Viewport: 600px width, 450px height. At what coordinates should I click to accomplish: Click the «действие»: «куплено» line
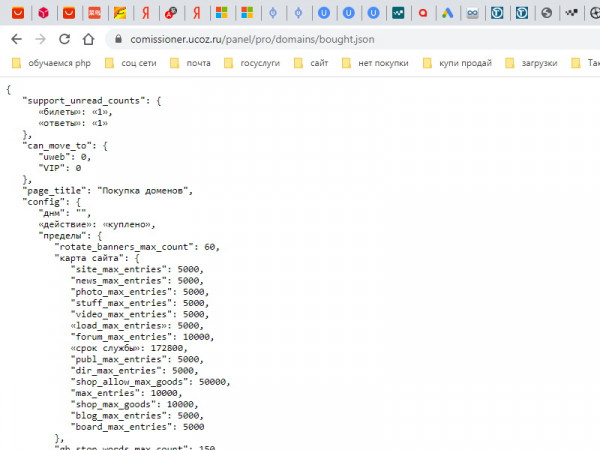tap(96, 224)
